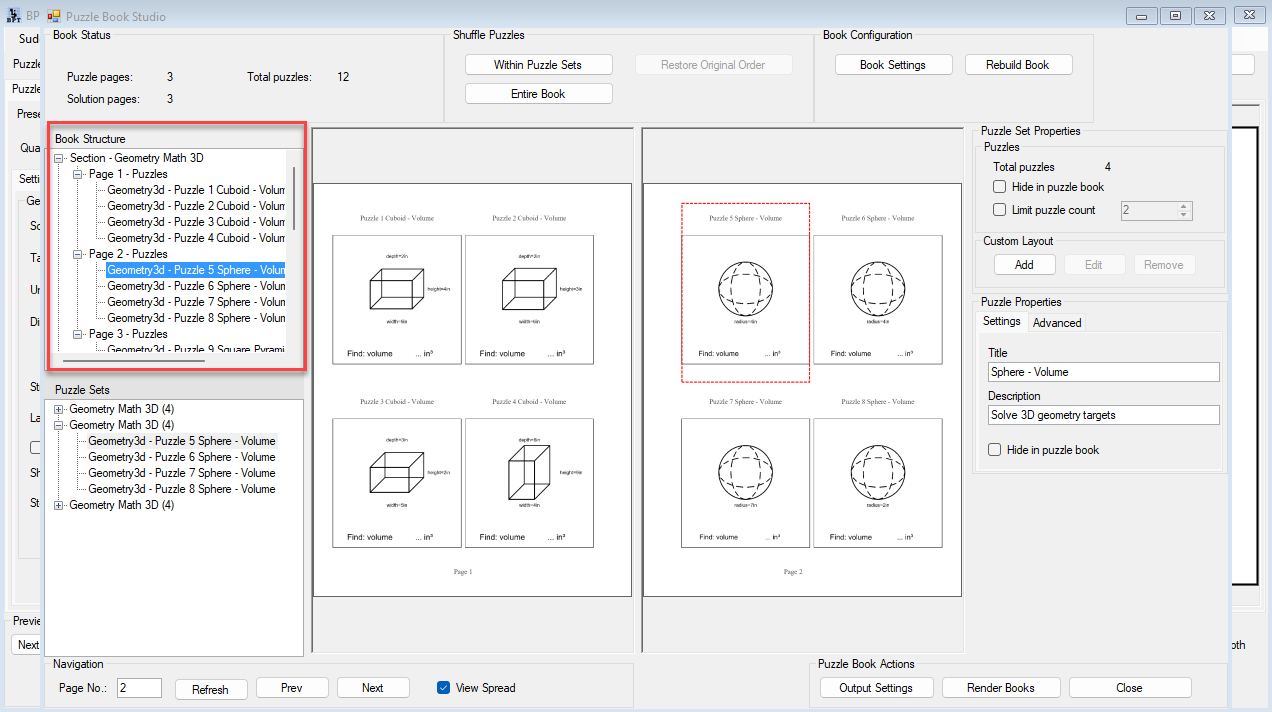
Task: Collapse the Page 1 - Puzzles tree node
Action: tap(77, 174)
